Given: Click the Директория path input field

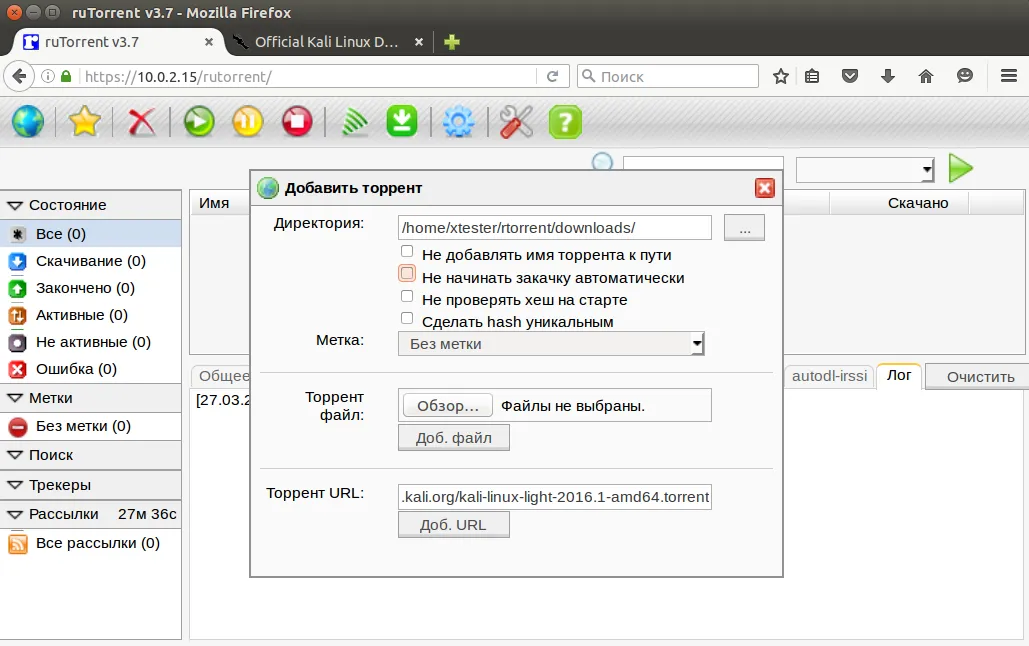Looking at the screenshot, I should click(x=555, y=228).
